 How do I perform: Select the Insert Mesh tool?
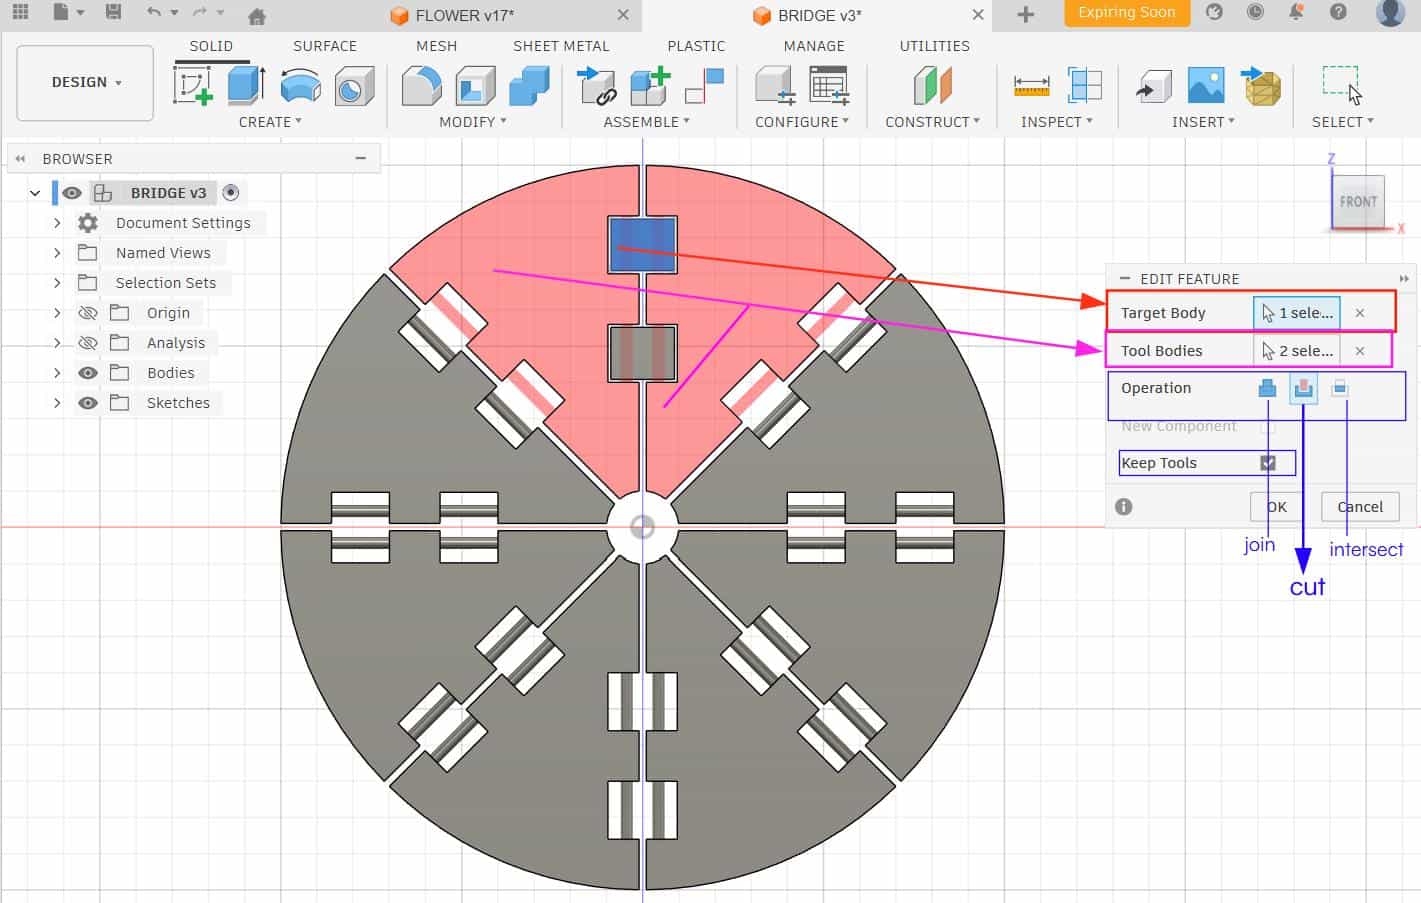tap(1261, 86)
